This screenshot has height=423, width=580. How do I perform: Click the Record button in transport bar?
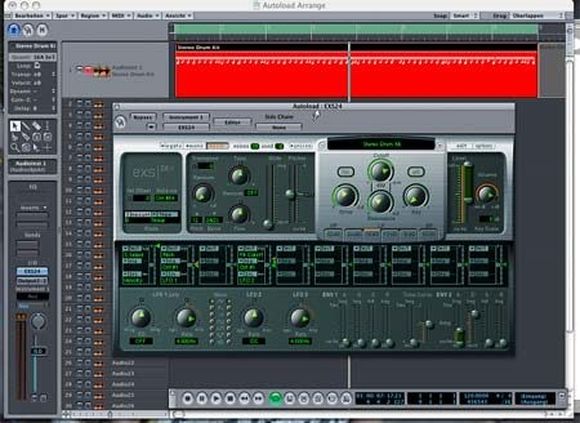188,398
